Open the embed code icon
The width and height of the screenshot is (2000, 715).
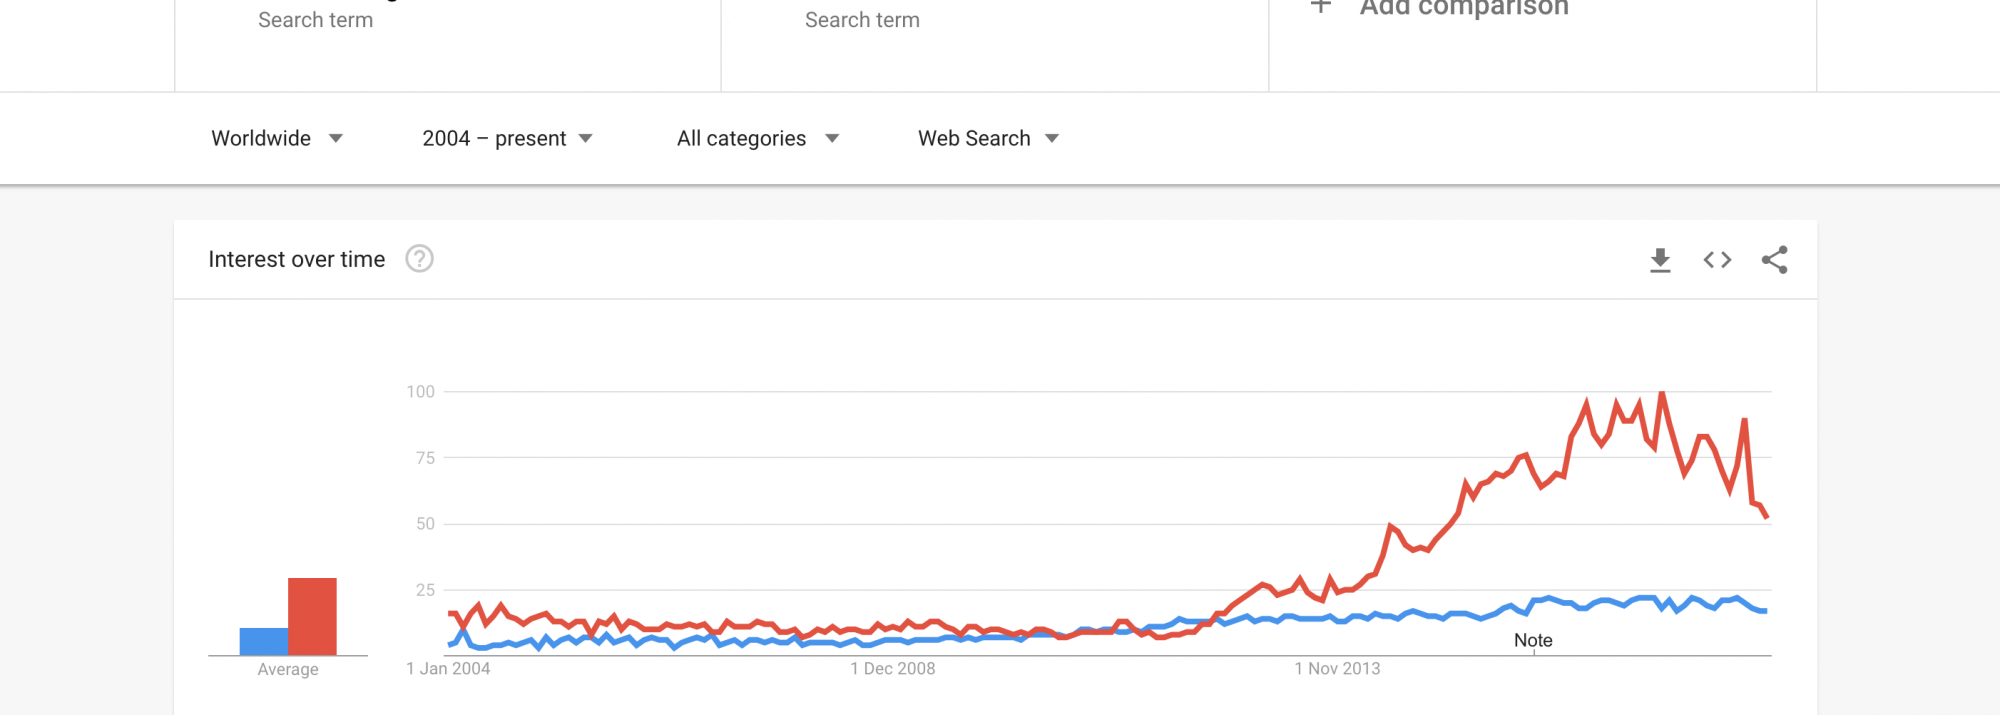[x=1717, y=260]
